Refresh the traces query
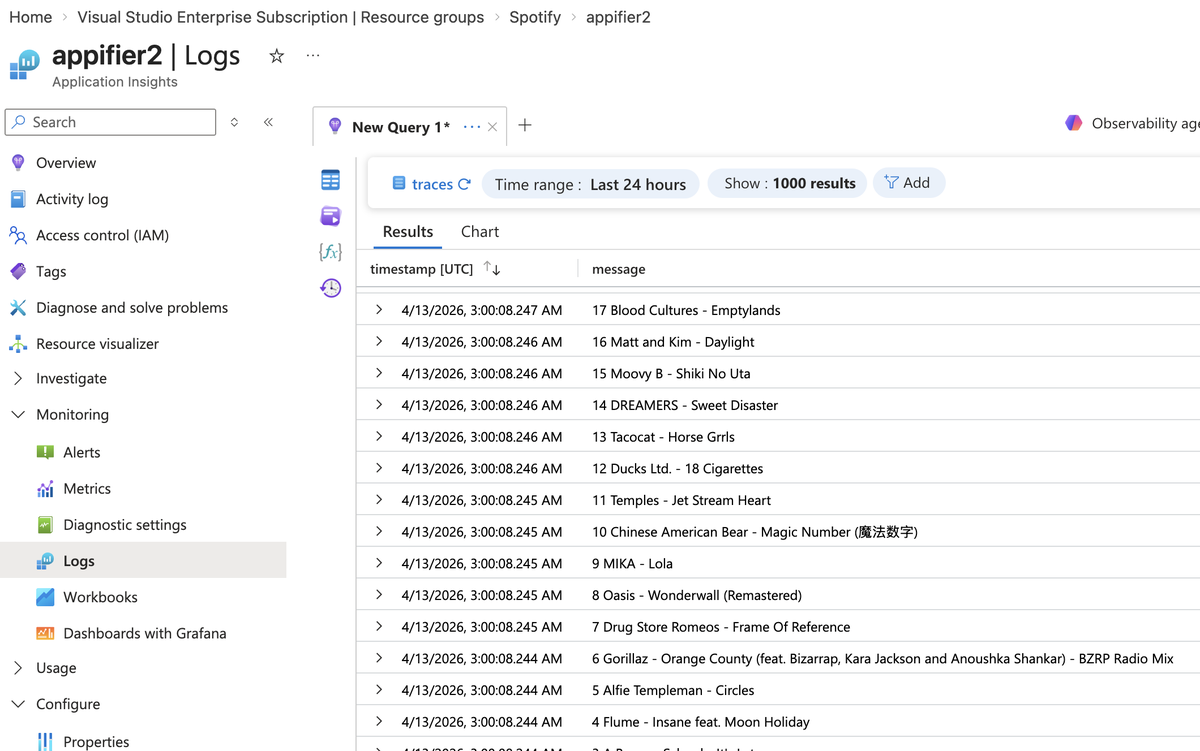This screenshot has height=751, width=1200. [464, 184]
